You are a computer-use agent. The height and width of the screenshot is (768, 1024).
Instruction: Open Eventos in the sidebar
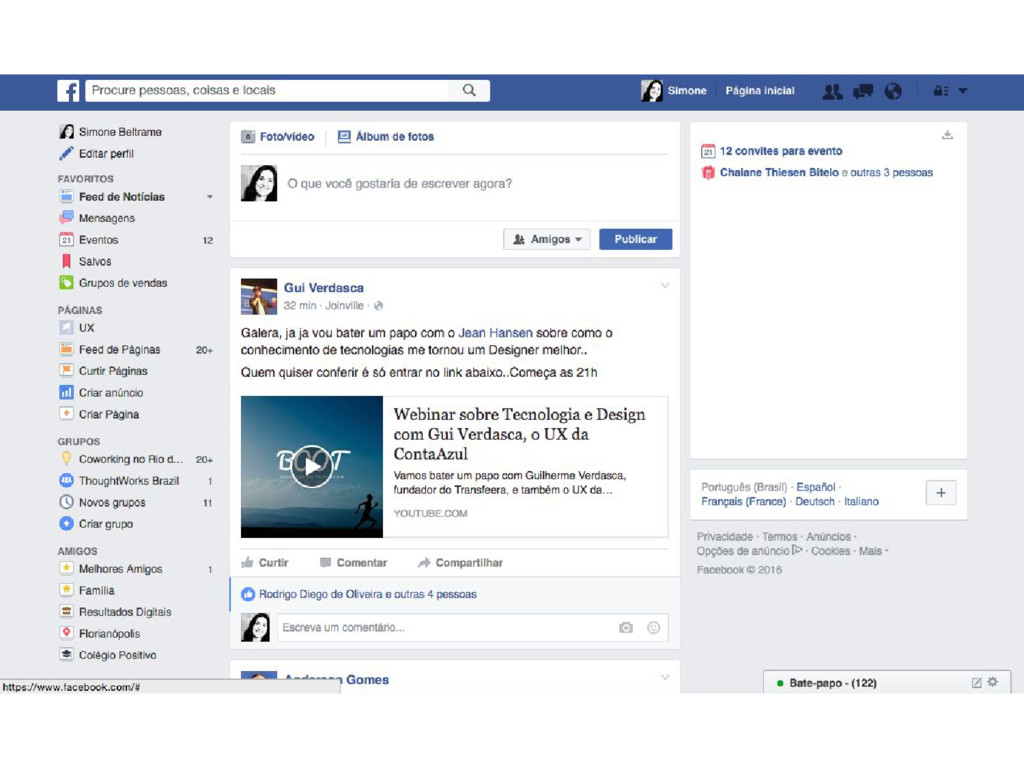tap(99, 240)
